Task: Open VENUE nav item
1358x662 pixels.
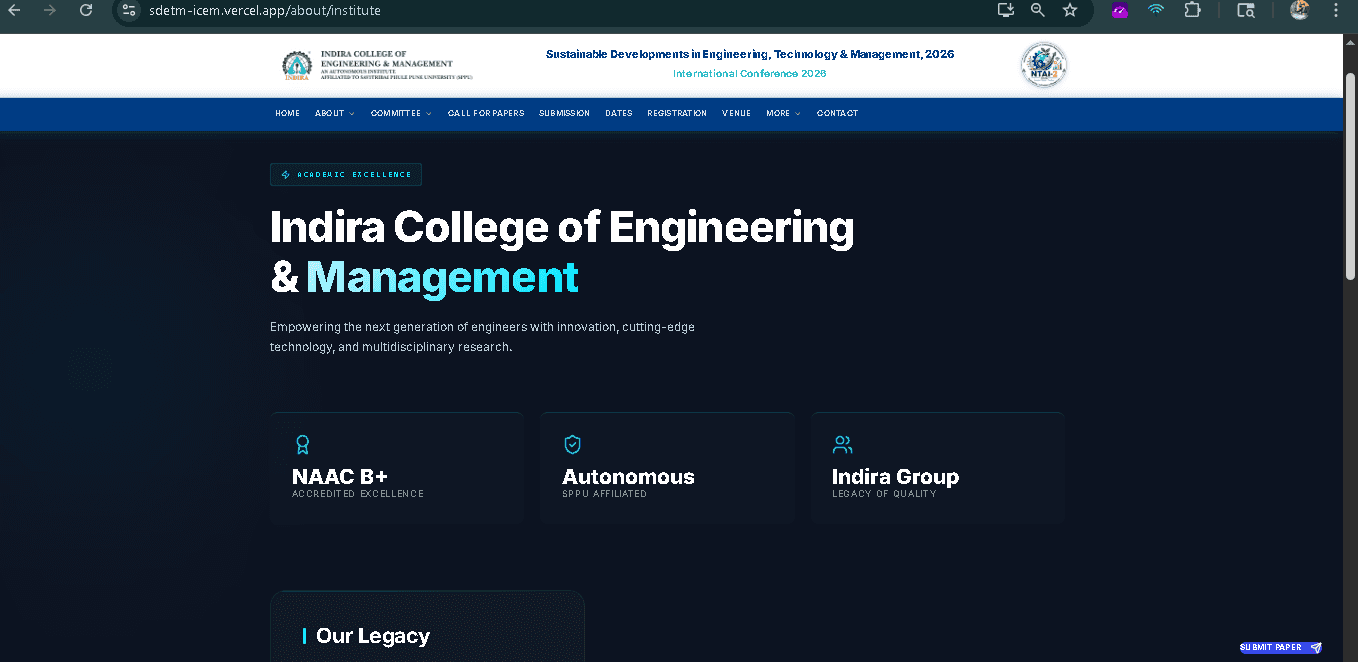Action: (x=736, y=114)
